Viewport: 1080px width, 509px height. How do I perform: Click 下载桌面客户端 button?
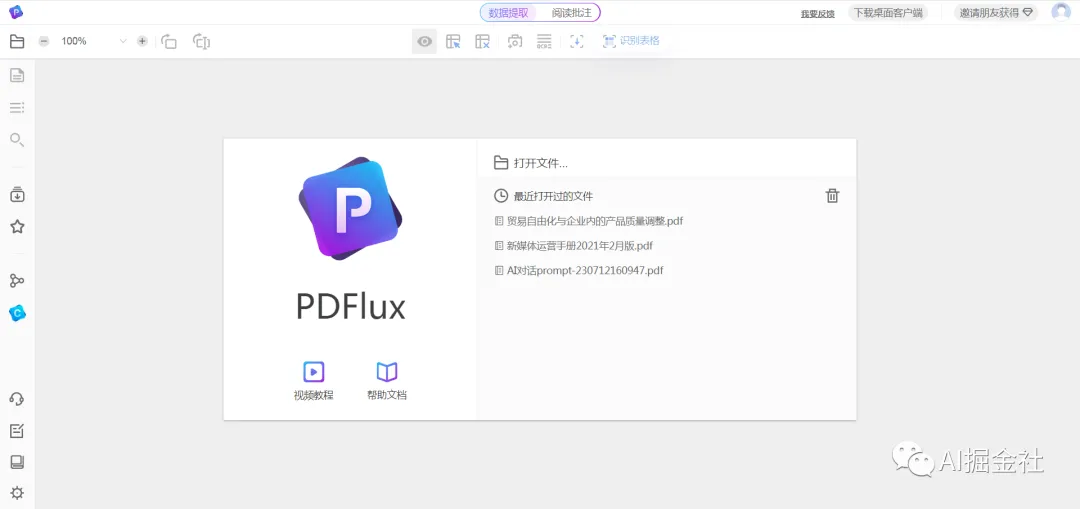coord(888,12)
